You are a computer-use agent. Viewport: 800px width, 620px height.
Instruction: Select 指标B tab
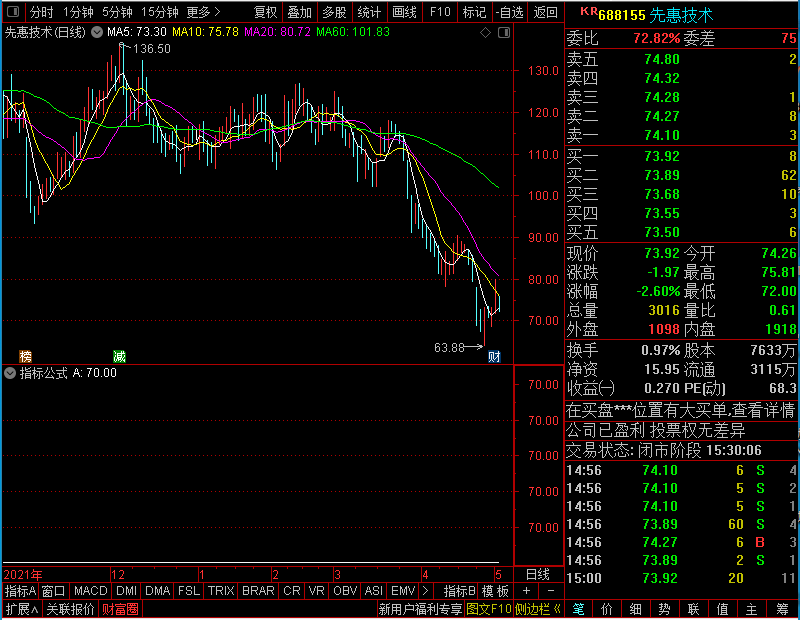(459, 591)
